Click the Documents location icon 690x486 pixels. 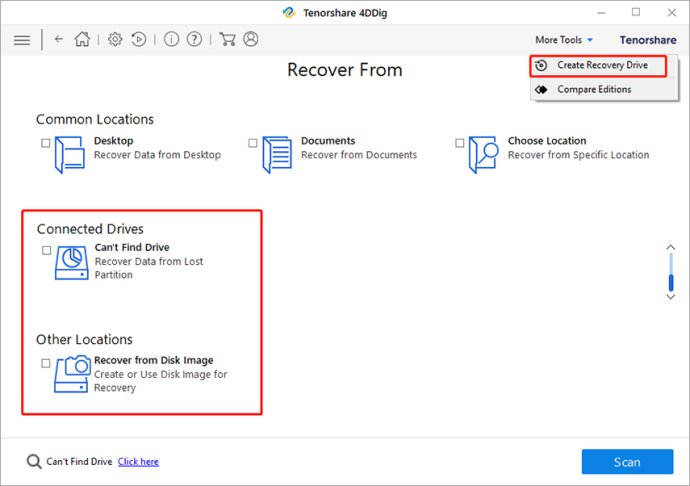(277, 155)
